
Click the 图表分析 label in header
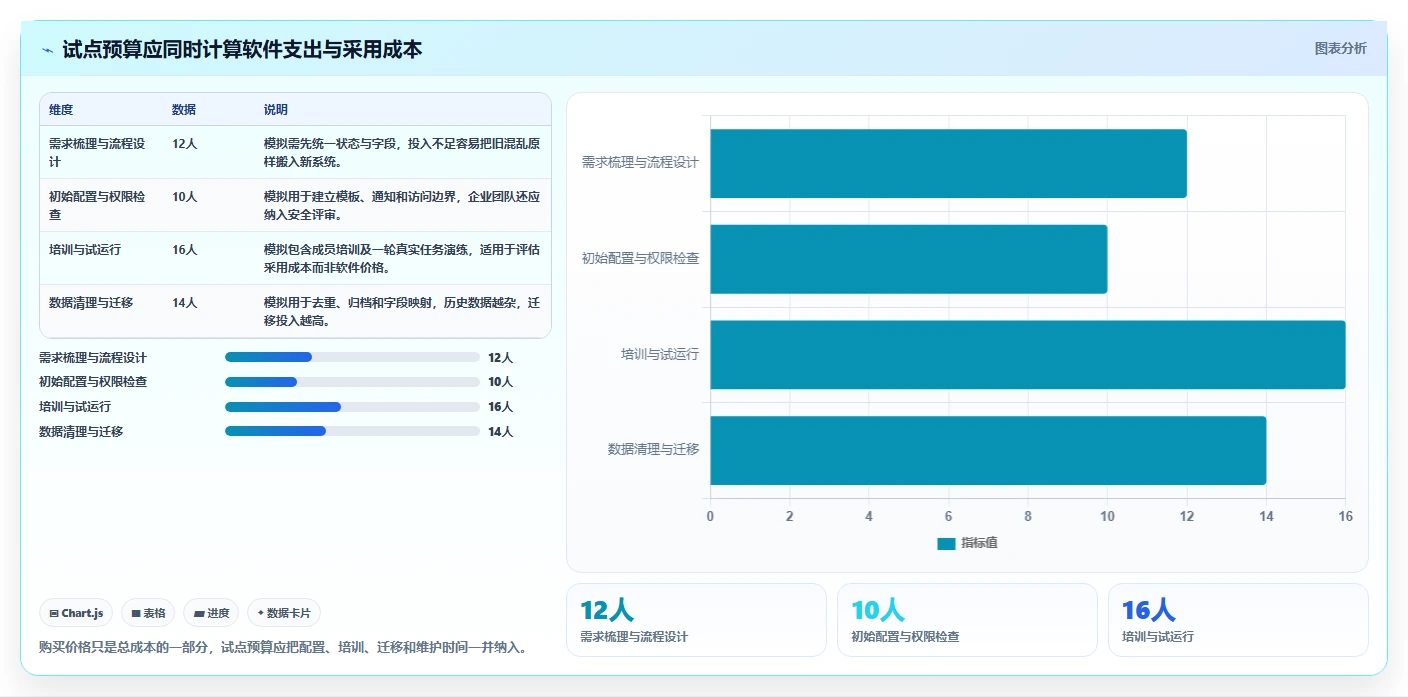tap(1340, 48)
